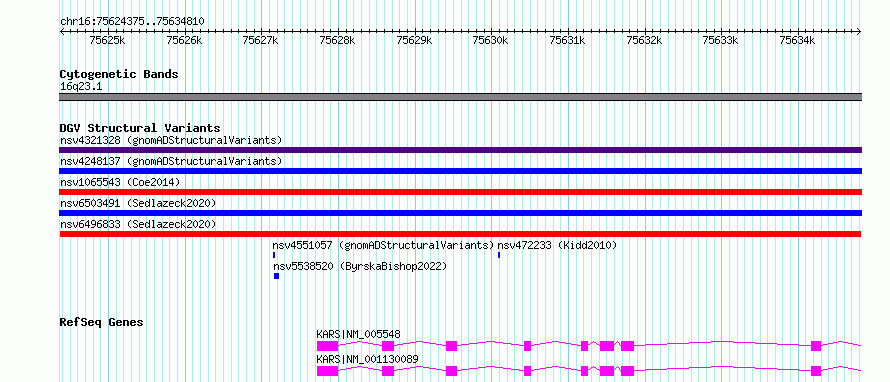Click the 75627k ruler tick label

[260, 40]
